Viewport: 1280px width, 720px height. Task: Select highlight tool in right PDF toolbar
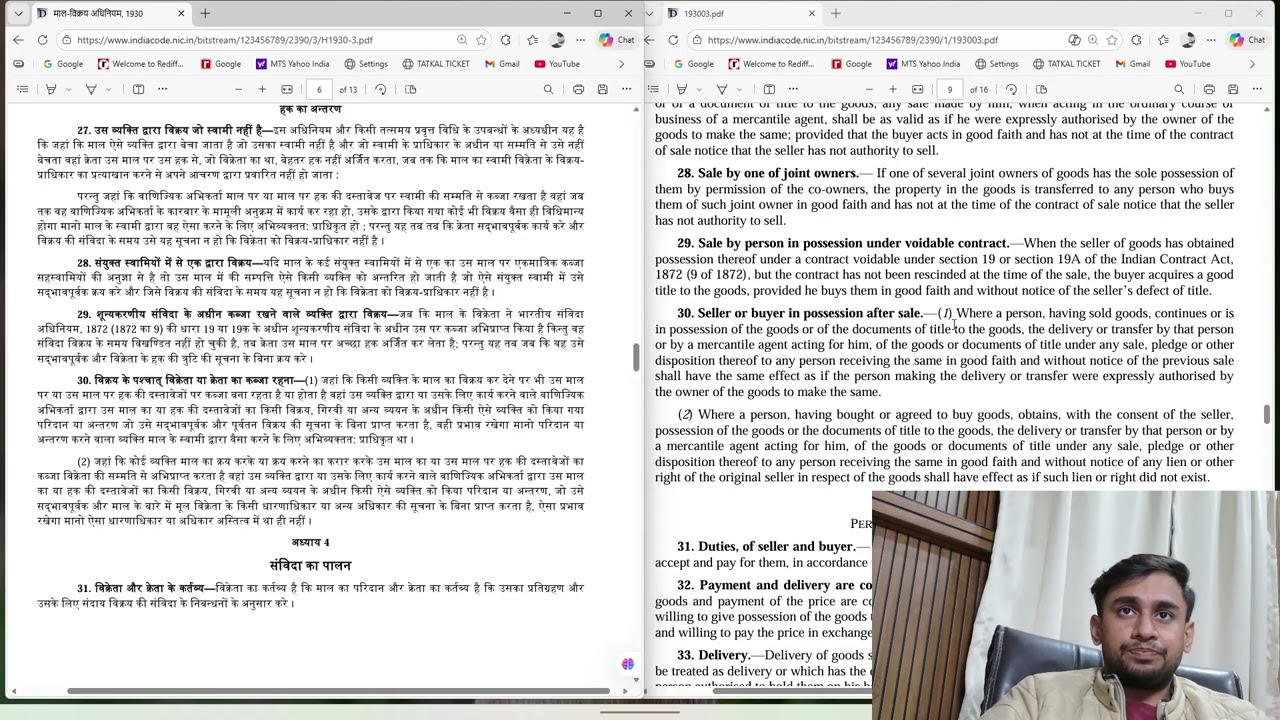(x=682, y=89)
